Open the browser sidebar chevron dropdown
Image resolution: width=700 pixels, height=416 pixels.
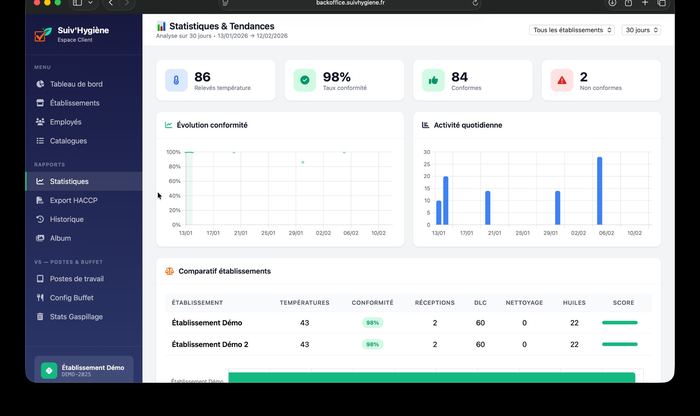point(91,3)
